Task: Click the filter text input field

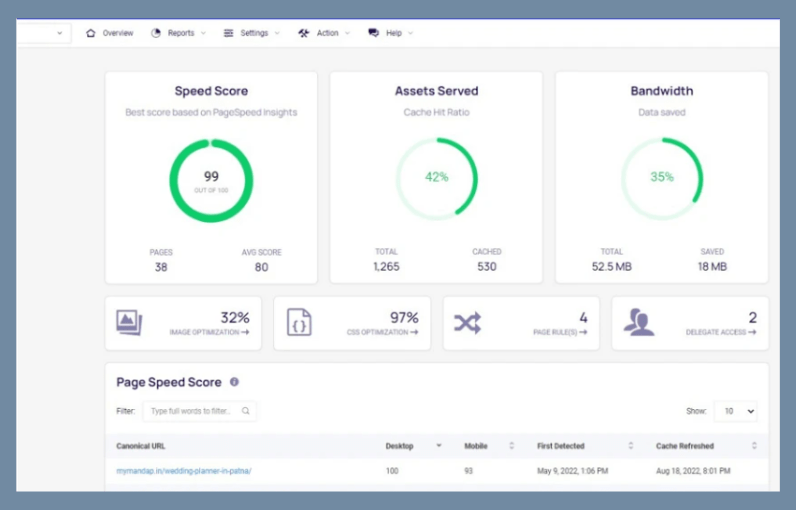Action: (192, 411)
